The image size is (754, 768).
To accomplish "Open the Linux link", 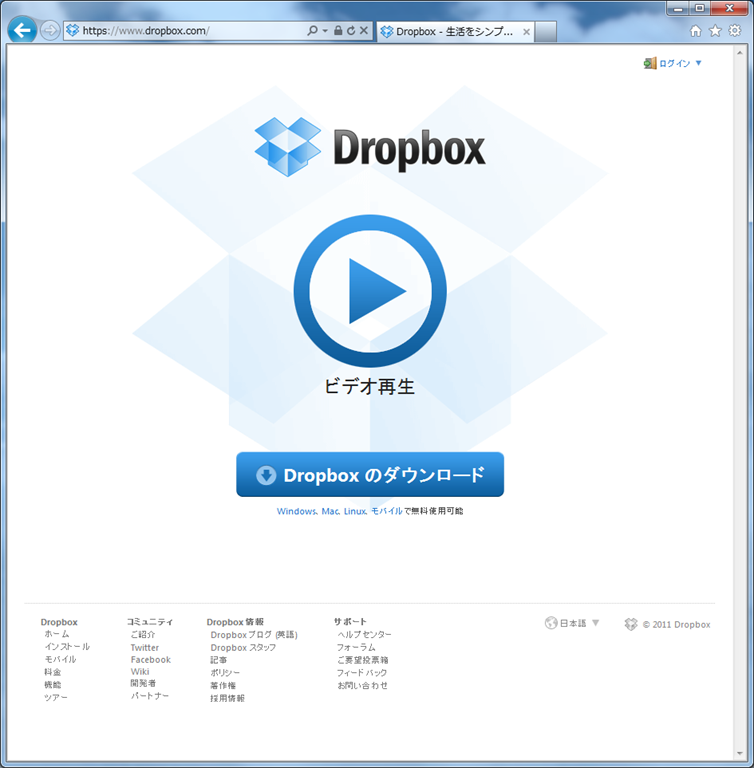I will [355, 511].
